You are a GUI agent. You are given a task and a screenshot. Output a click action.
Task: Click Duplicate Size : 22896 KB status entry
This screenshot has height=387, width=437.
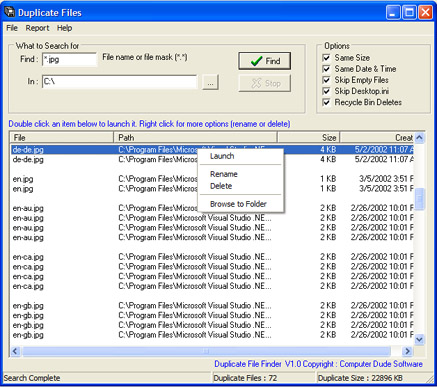pos(360,378)
